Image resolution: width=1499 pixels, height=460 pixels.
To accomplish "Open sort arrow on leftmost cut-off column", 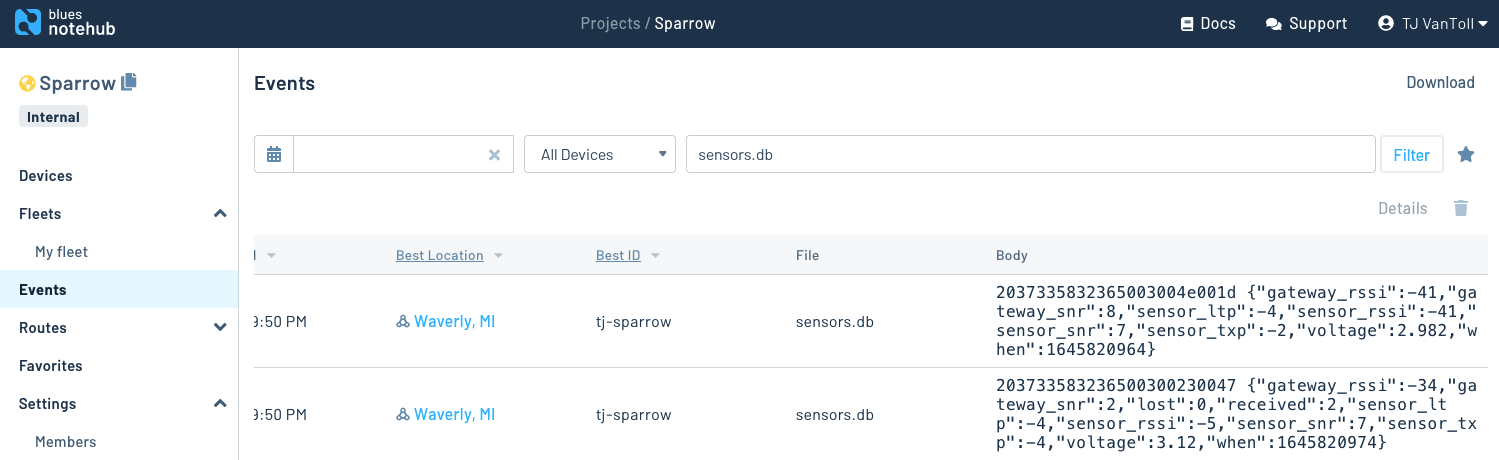I will coord(270,256).
